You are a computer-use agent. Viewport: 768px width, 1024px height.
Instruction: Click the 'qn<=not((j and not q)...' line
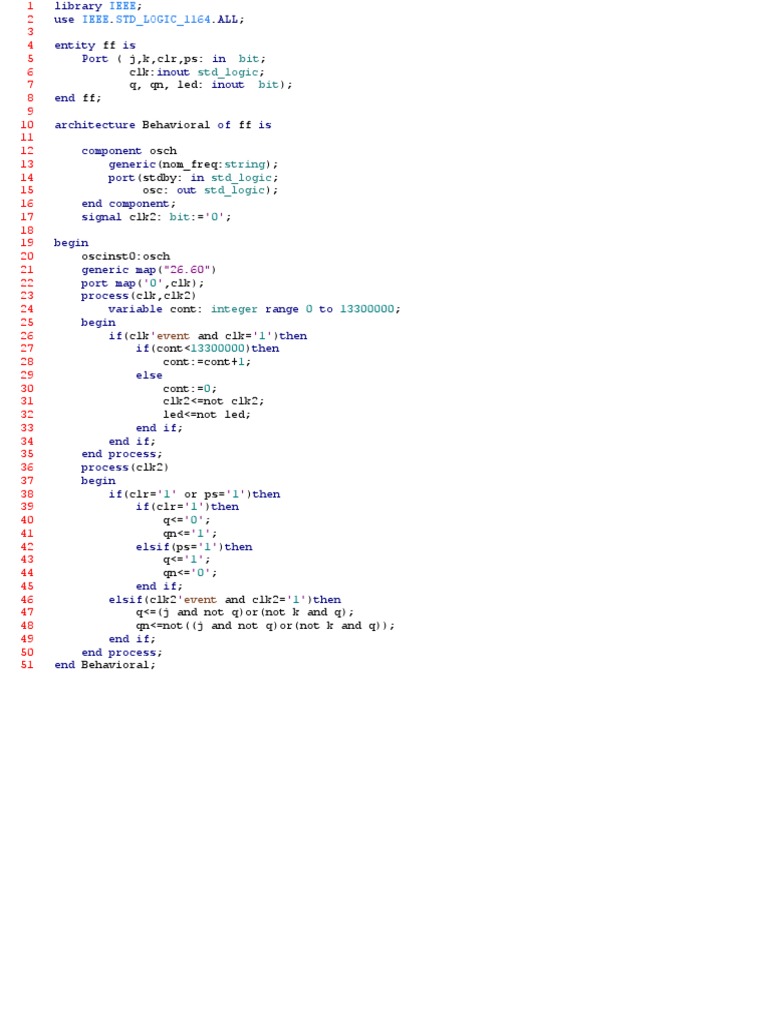coord(266,626)
